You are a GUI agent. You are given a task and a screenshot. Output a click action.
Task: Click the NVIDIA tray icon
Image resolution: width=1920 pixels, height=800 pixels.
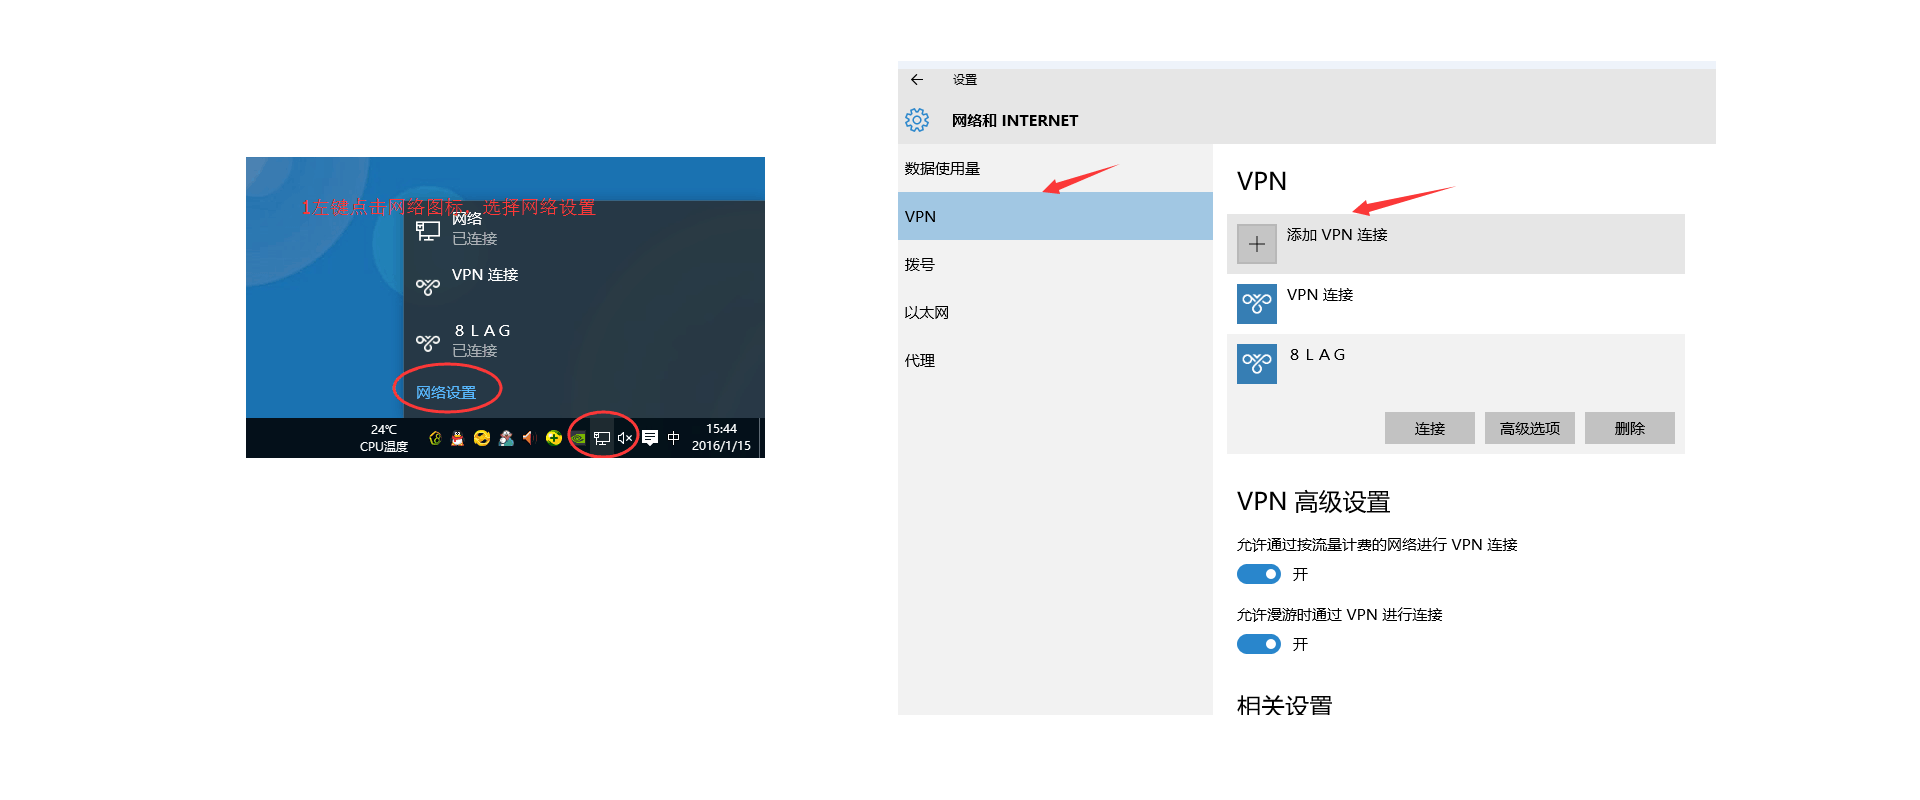tap(578, 438)
